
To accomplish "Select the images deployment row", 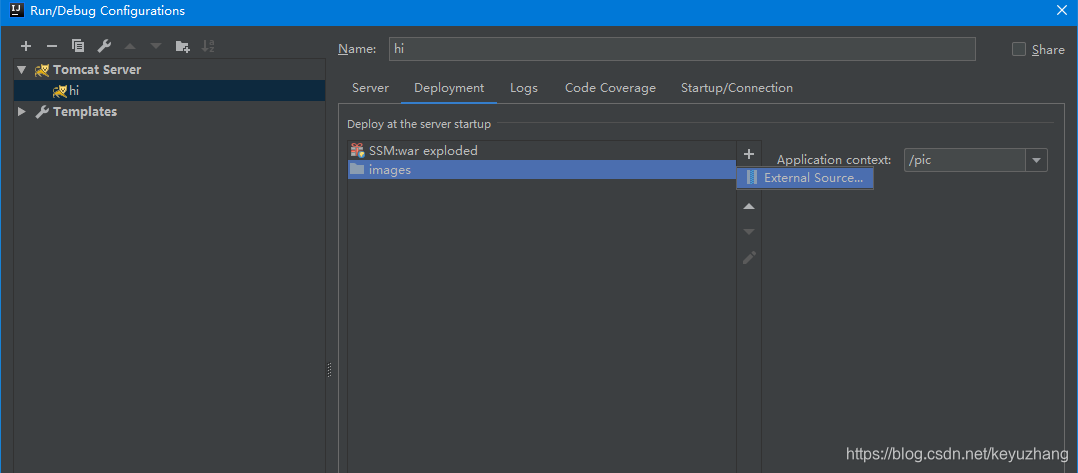I will [542, 170].
